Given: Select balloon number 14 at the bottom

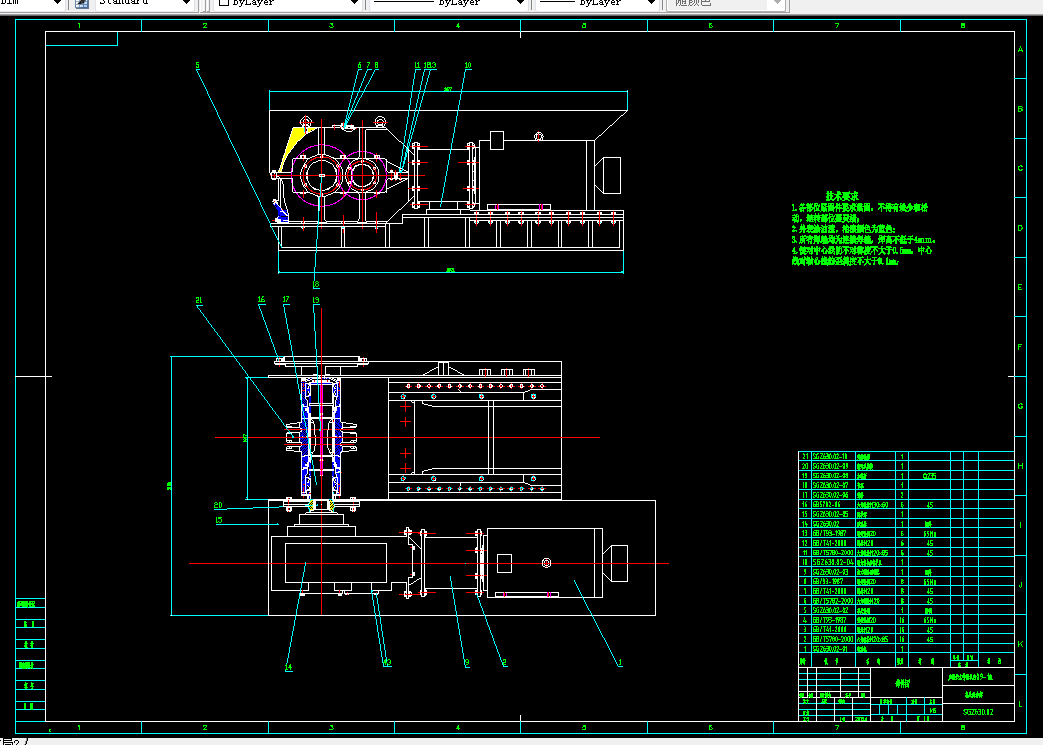Looking at the screenshot, I should (289, 667).
